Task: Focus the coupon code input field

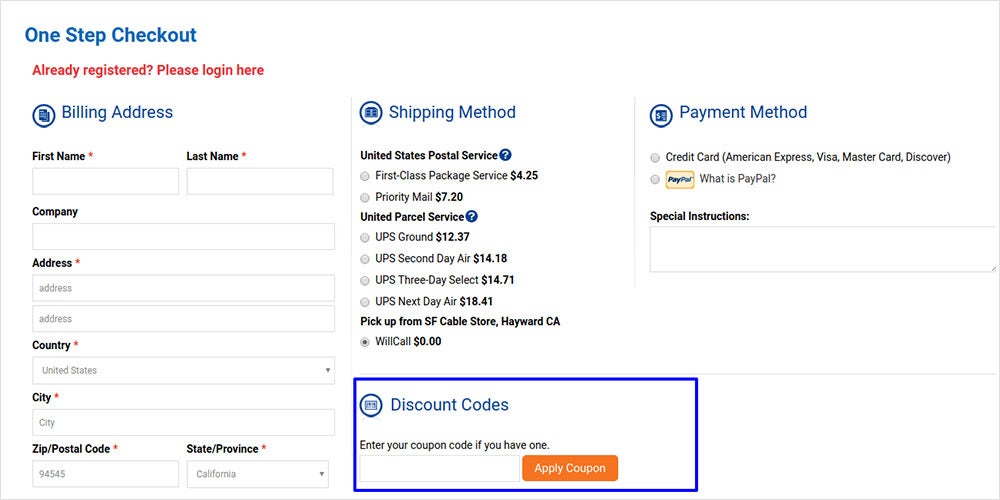Action: 440,469
